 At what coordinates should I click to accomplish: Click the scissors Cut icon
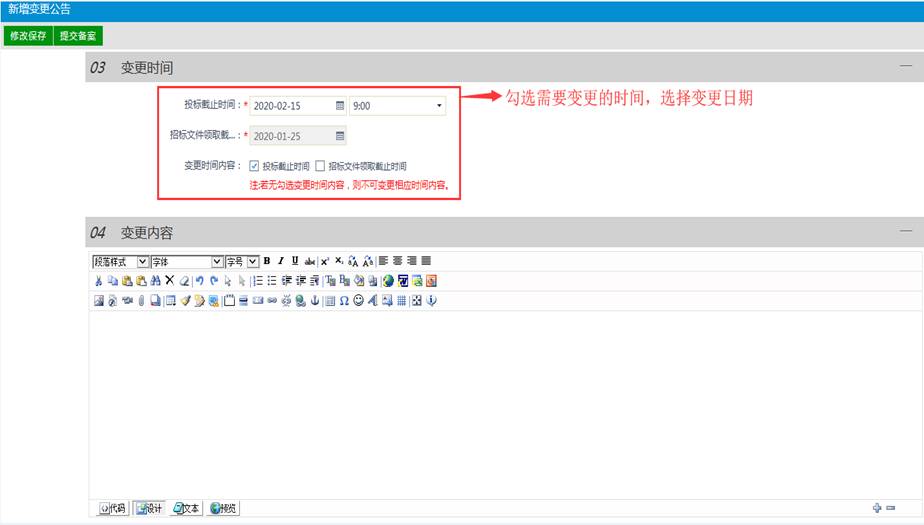pyautogui.click(x=98, y=281)
